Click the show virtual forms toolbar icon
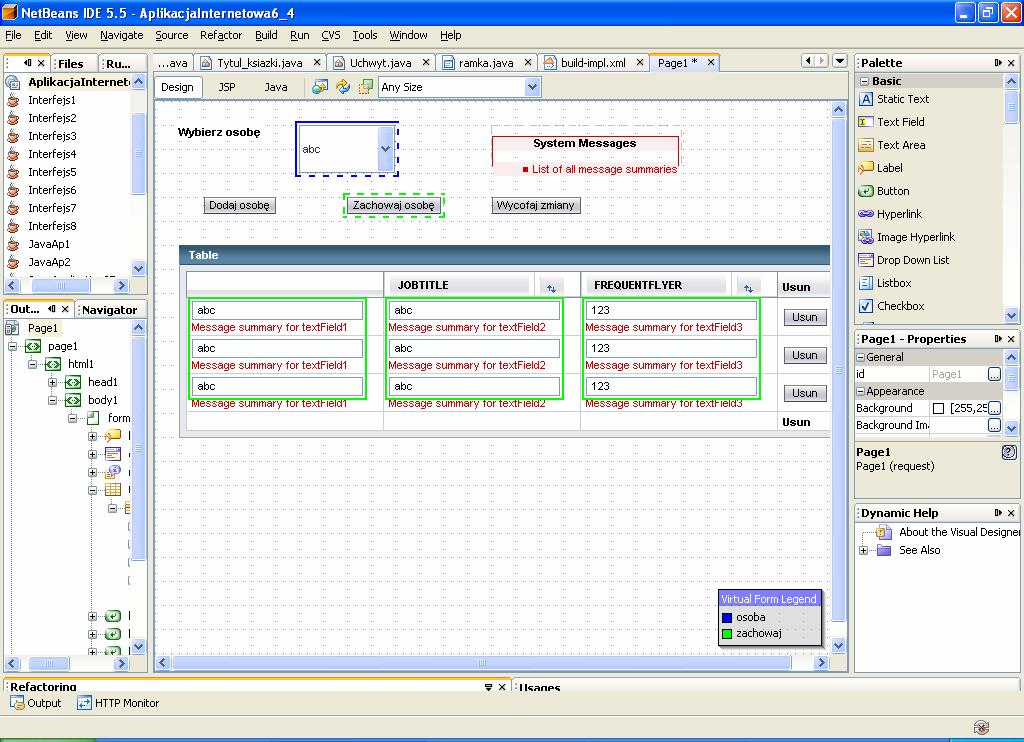This screenshot has height=742, width=1024. [366, 87]
